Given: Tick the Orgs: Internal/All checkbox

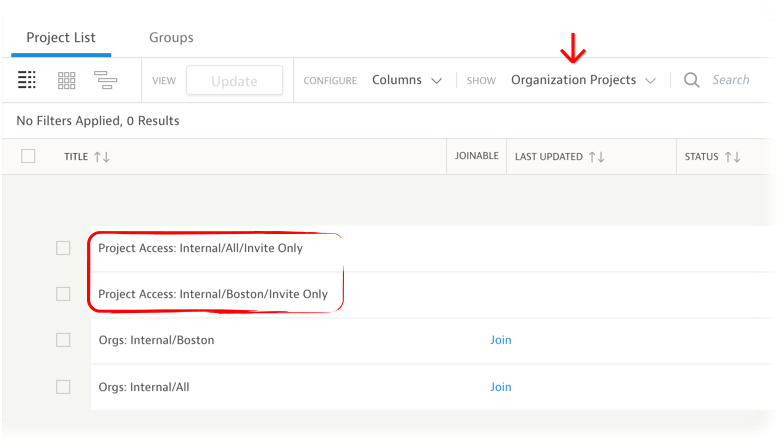Looking at the screenshot, I should pyautogui.click(x=63, y=387).
